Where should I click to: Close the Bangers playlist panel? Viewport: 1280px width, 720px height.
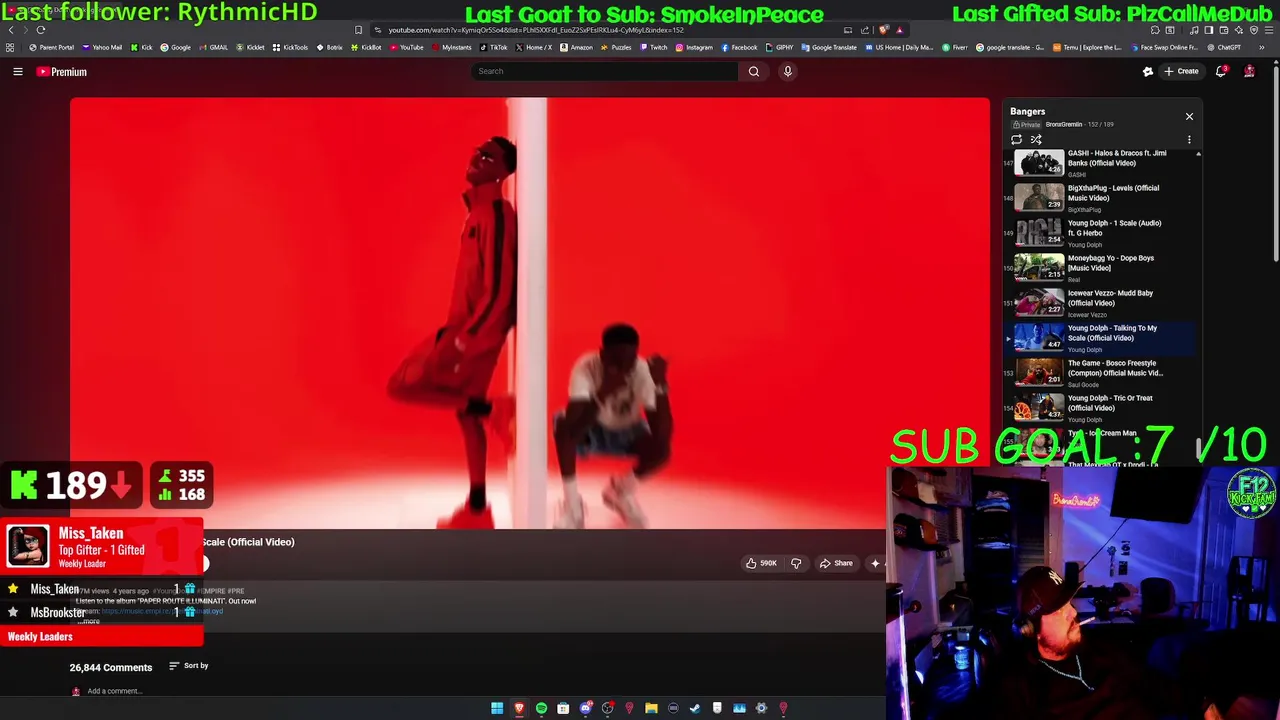point(1189,117)
